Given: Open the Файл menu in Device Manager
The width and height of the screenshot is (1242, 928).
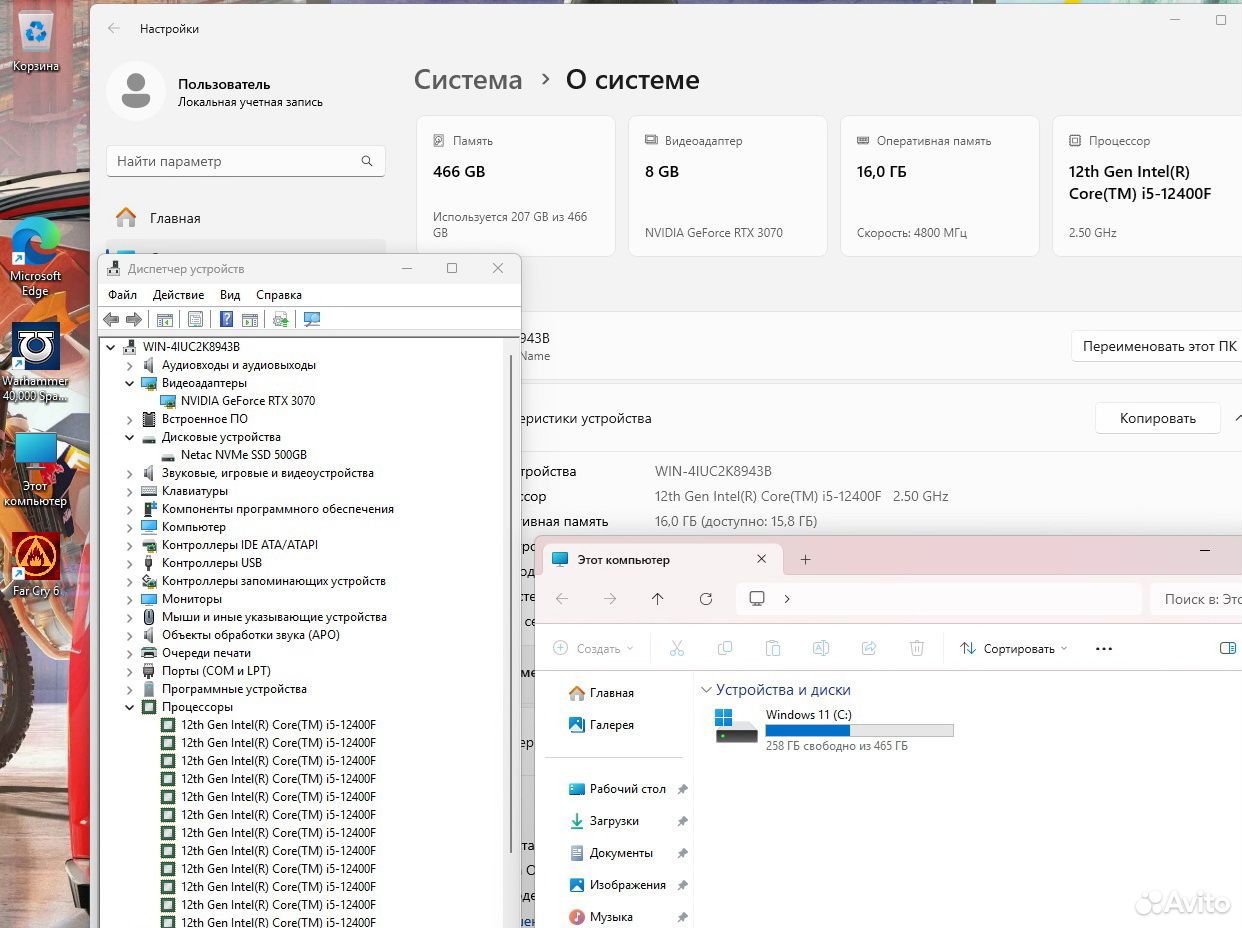Looking at the screenshot, I should click(122, 295).
